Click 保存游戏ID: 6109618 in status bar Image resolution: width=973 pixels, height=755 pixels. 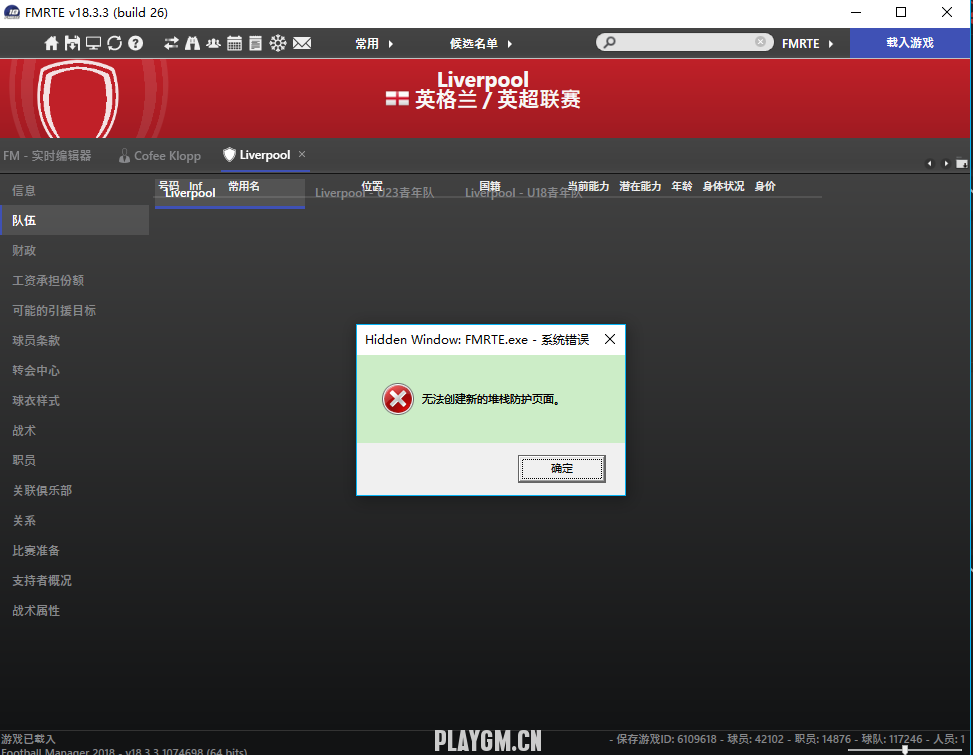pyautogui.click(x=666, y=739)
